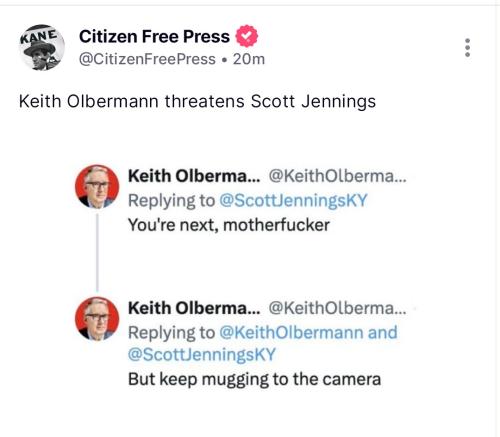This screenshot has width=500, height=437.
Task: Select the "Keith Olbermann threatens Scott Jennings" text
Action: [197, 101]
